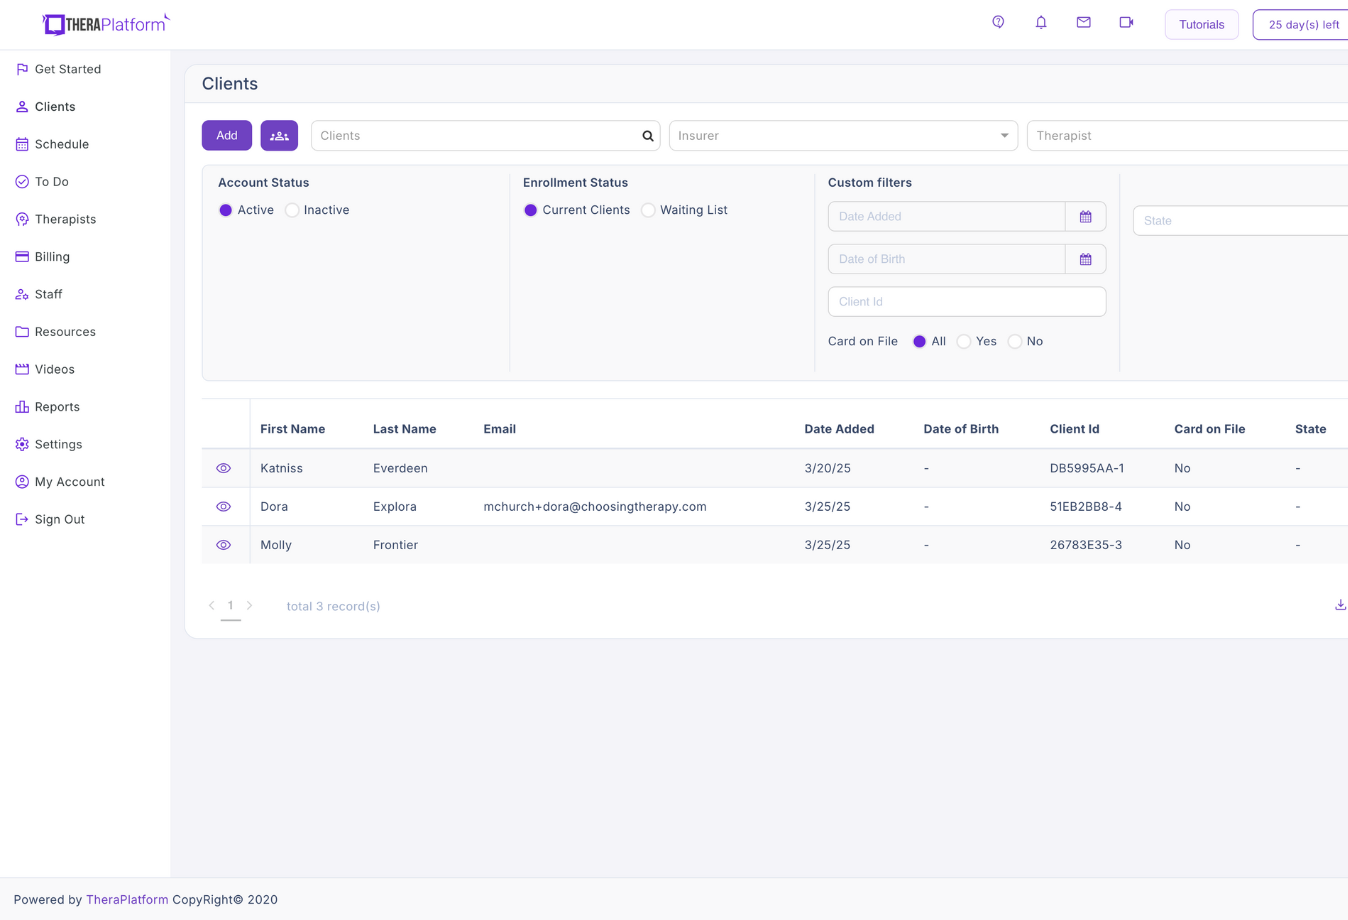The image size is (1348, 920).
Task: Click the 25 day(s) left button
Action: (1303, 24)
